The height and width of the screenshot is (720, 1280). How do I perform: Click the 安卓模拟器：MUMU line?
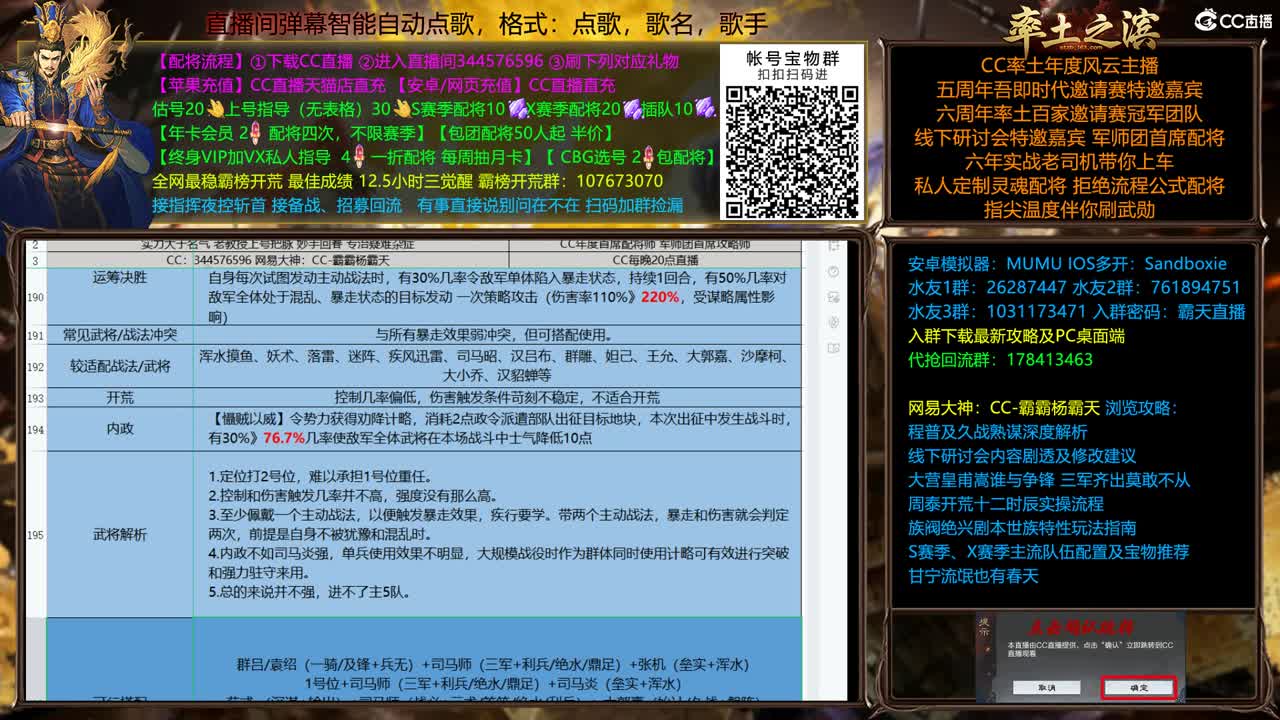pyautogui.click(x=1067, y=264)
